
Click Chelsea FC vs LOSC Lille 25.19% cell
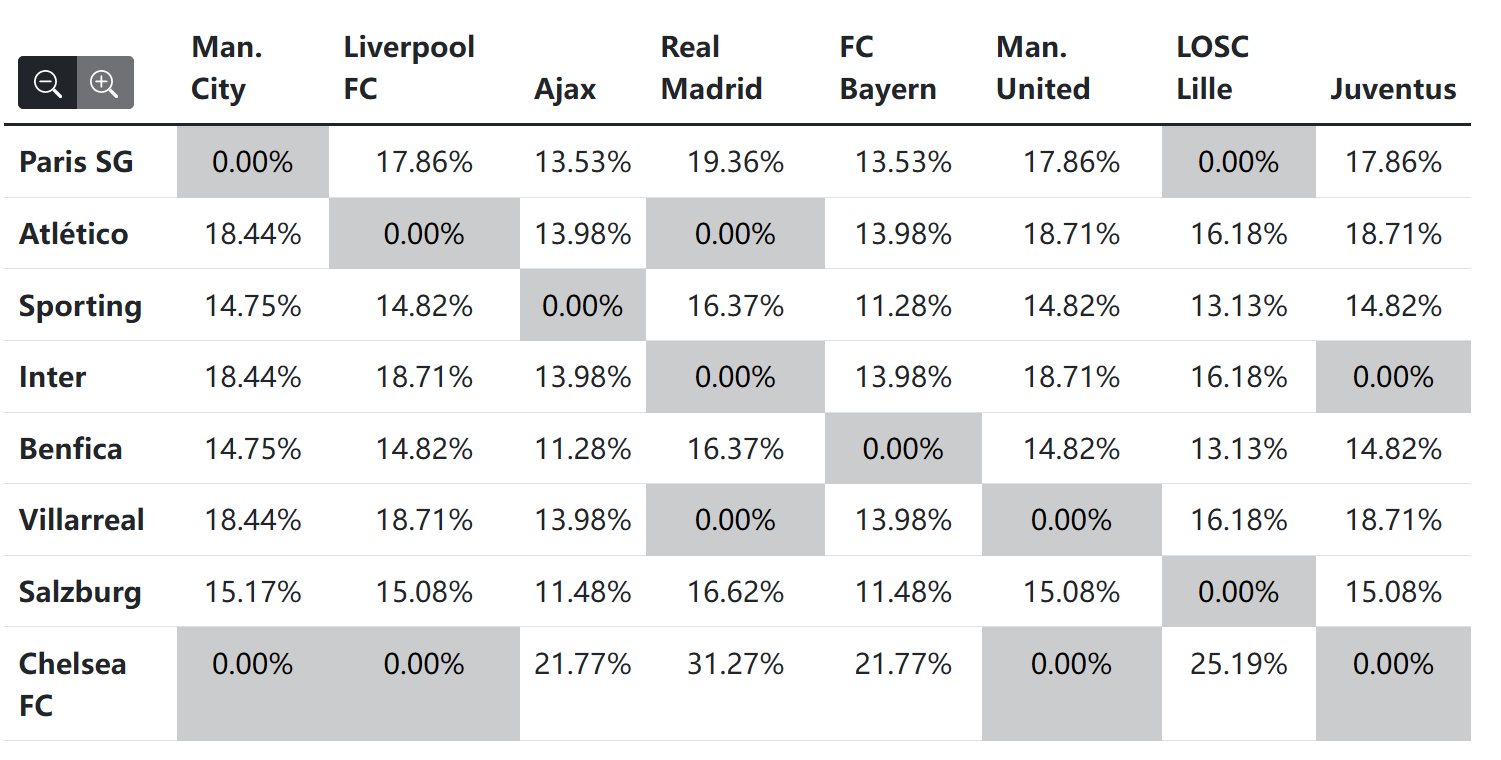pyautogui.click(x=1239, y=684)
